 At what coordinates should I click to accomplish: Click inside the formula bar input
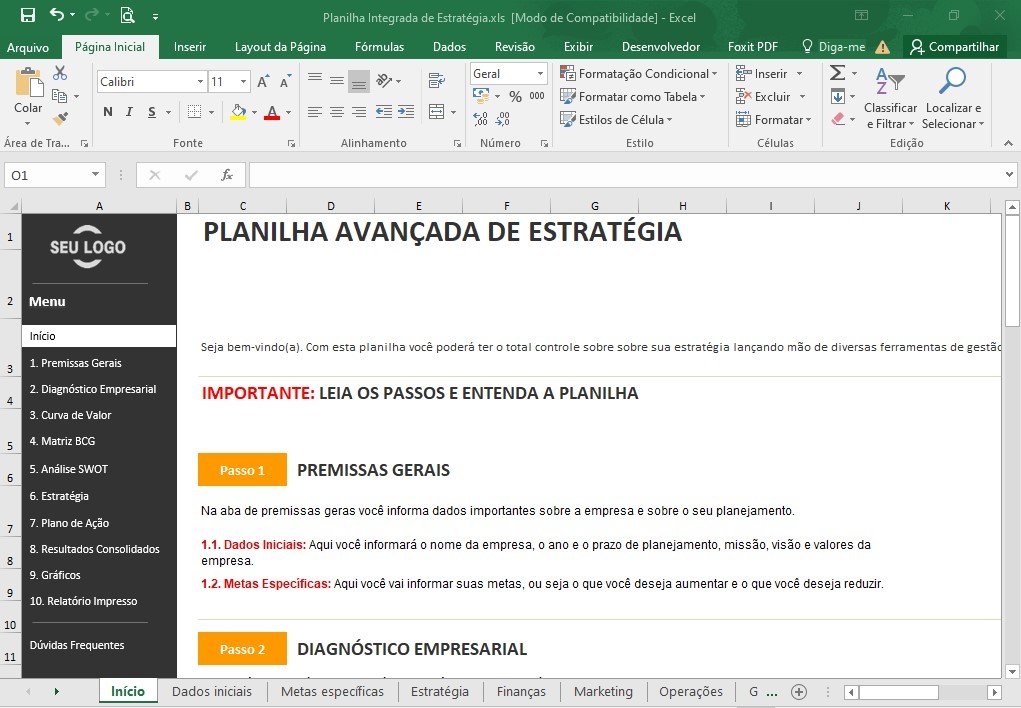point(625,175)
